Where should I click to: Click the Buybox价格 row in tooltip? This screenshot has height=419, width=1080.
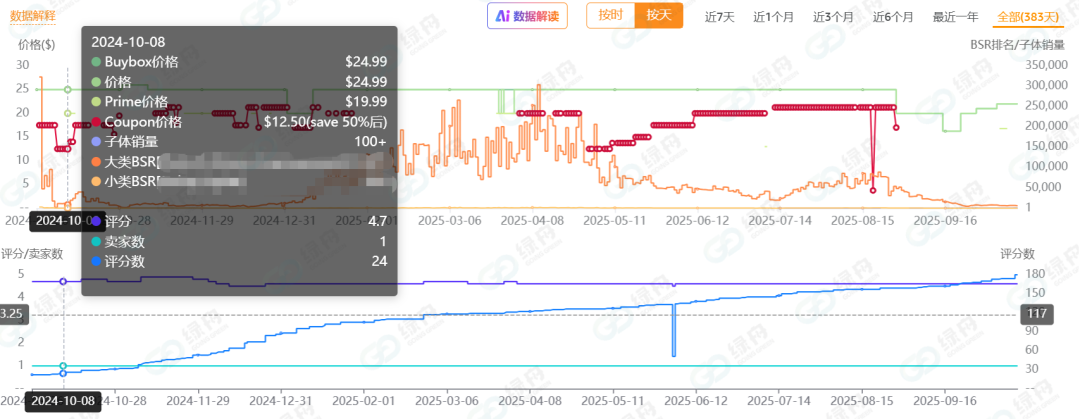tap(239, 61)
